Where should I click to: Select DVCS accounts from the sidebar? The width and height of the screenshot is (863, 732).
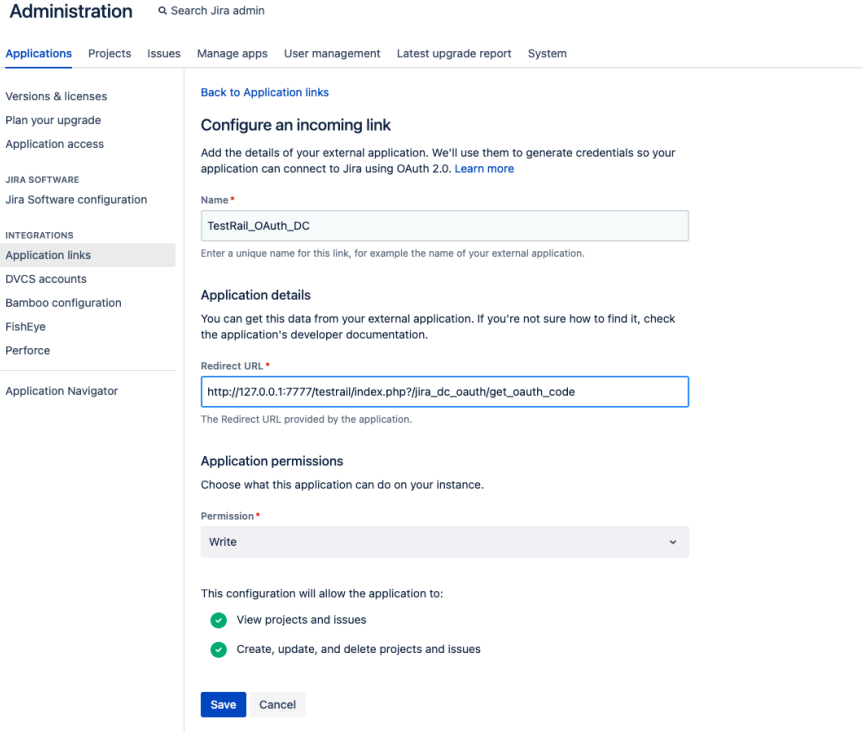(x=47, y=278)
